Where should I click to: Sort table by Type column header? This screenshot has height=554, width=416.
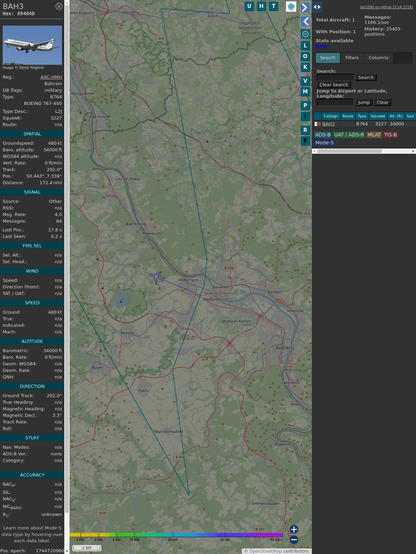point(362,116)
